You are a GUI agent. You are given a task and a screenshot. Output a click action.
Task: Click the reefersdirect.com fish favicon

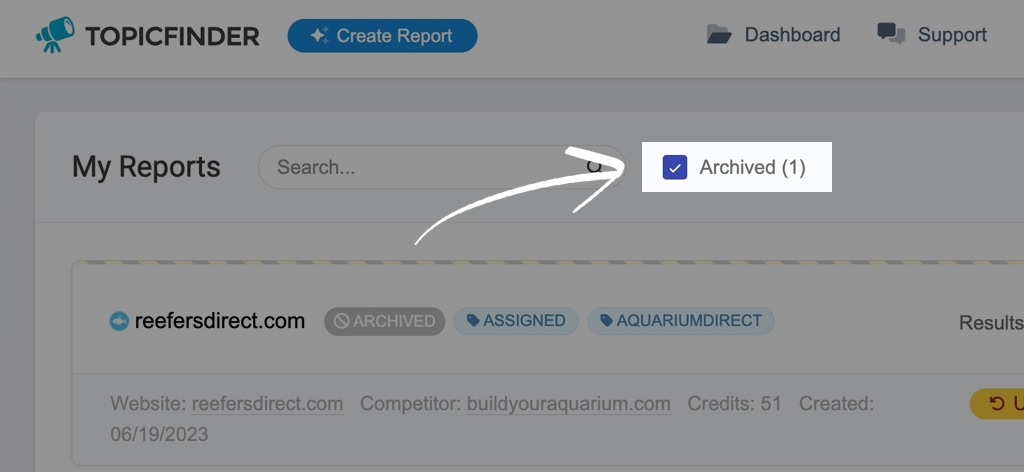pyautogui.click(x=119, y=321)
